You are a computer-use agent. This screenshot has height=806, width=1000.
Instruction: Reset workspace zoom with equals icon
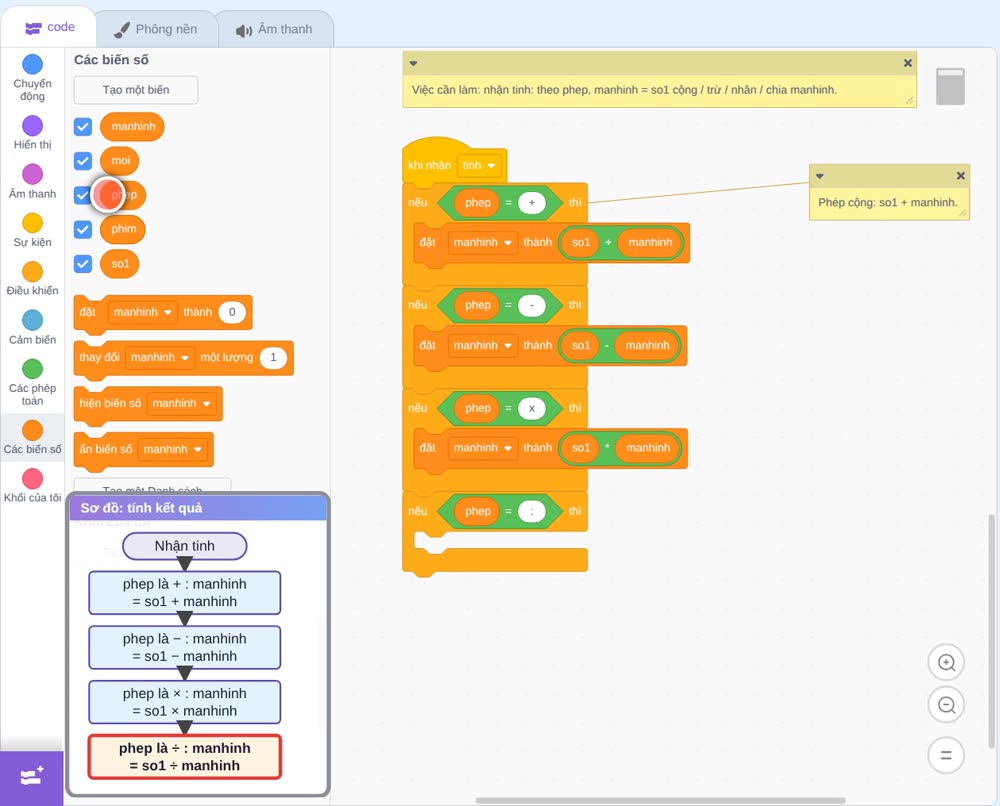coord(946,755)
